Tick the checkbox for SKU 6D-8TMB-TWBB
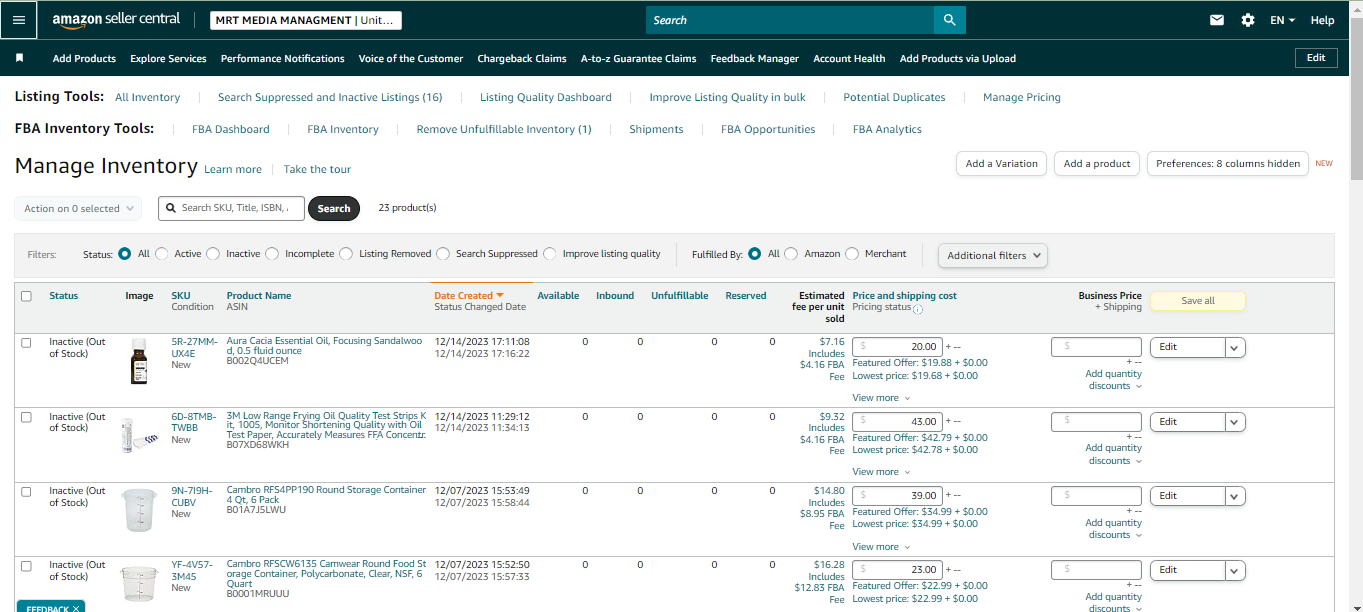The image size is (1363, 612). coord(26,417)
